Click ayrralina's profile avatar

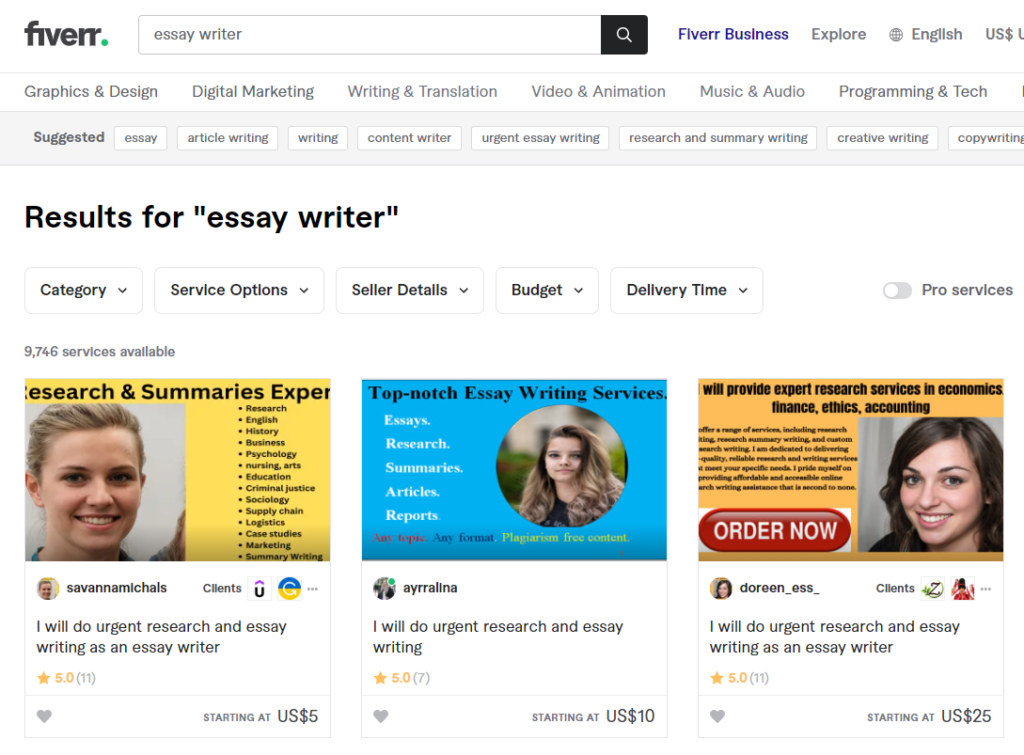[x=385, y=588]
